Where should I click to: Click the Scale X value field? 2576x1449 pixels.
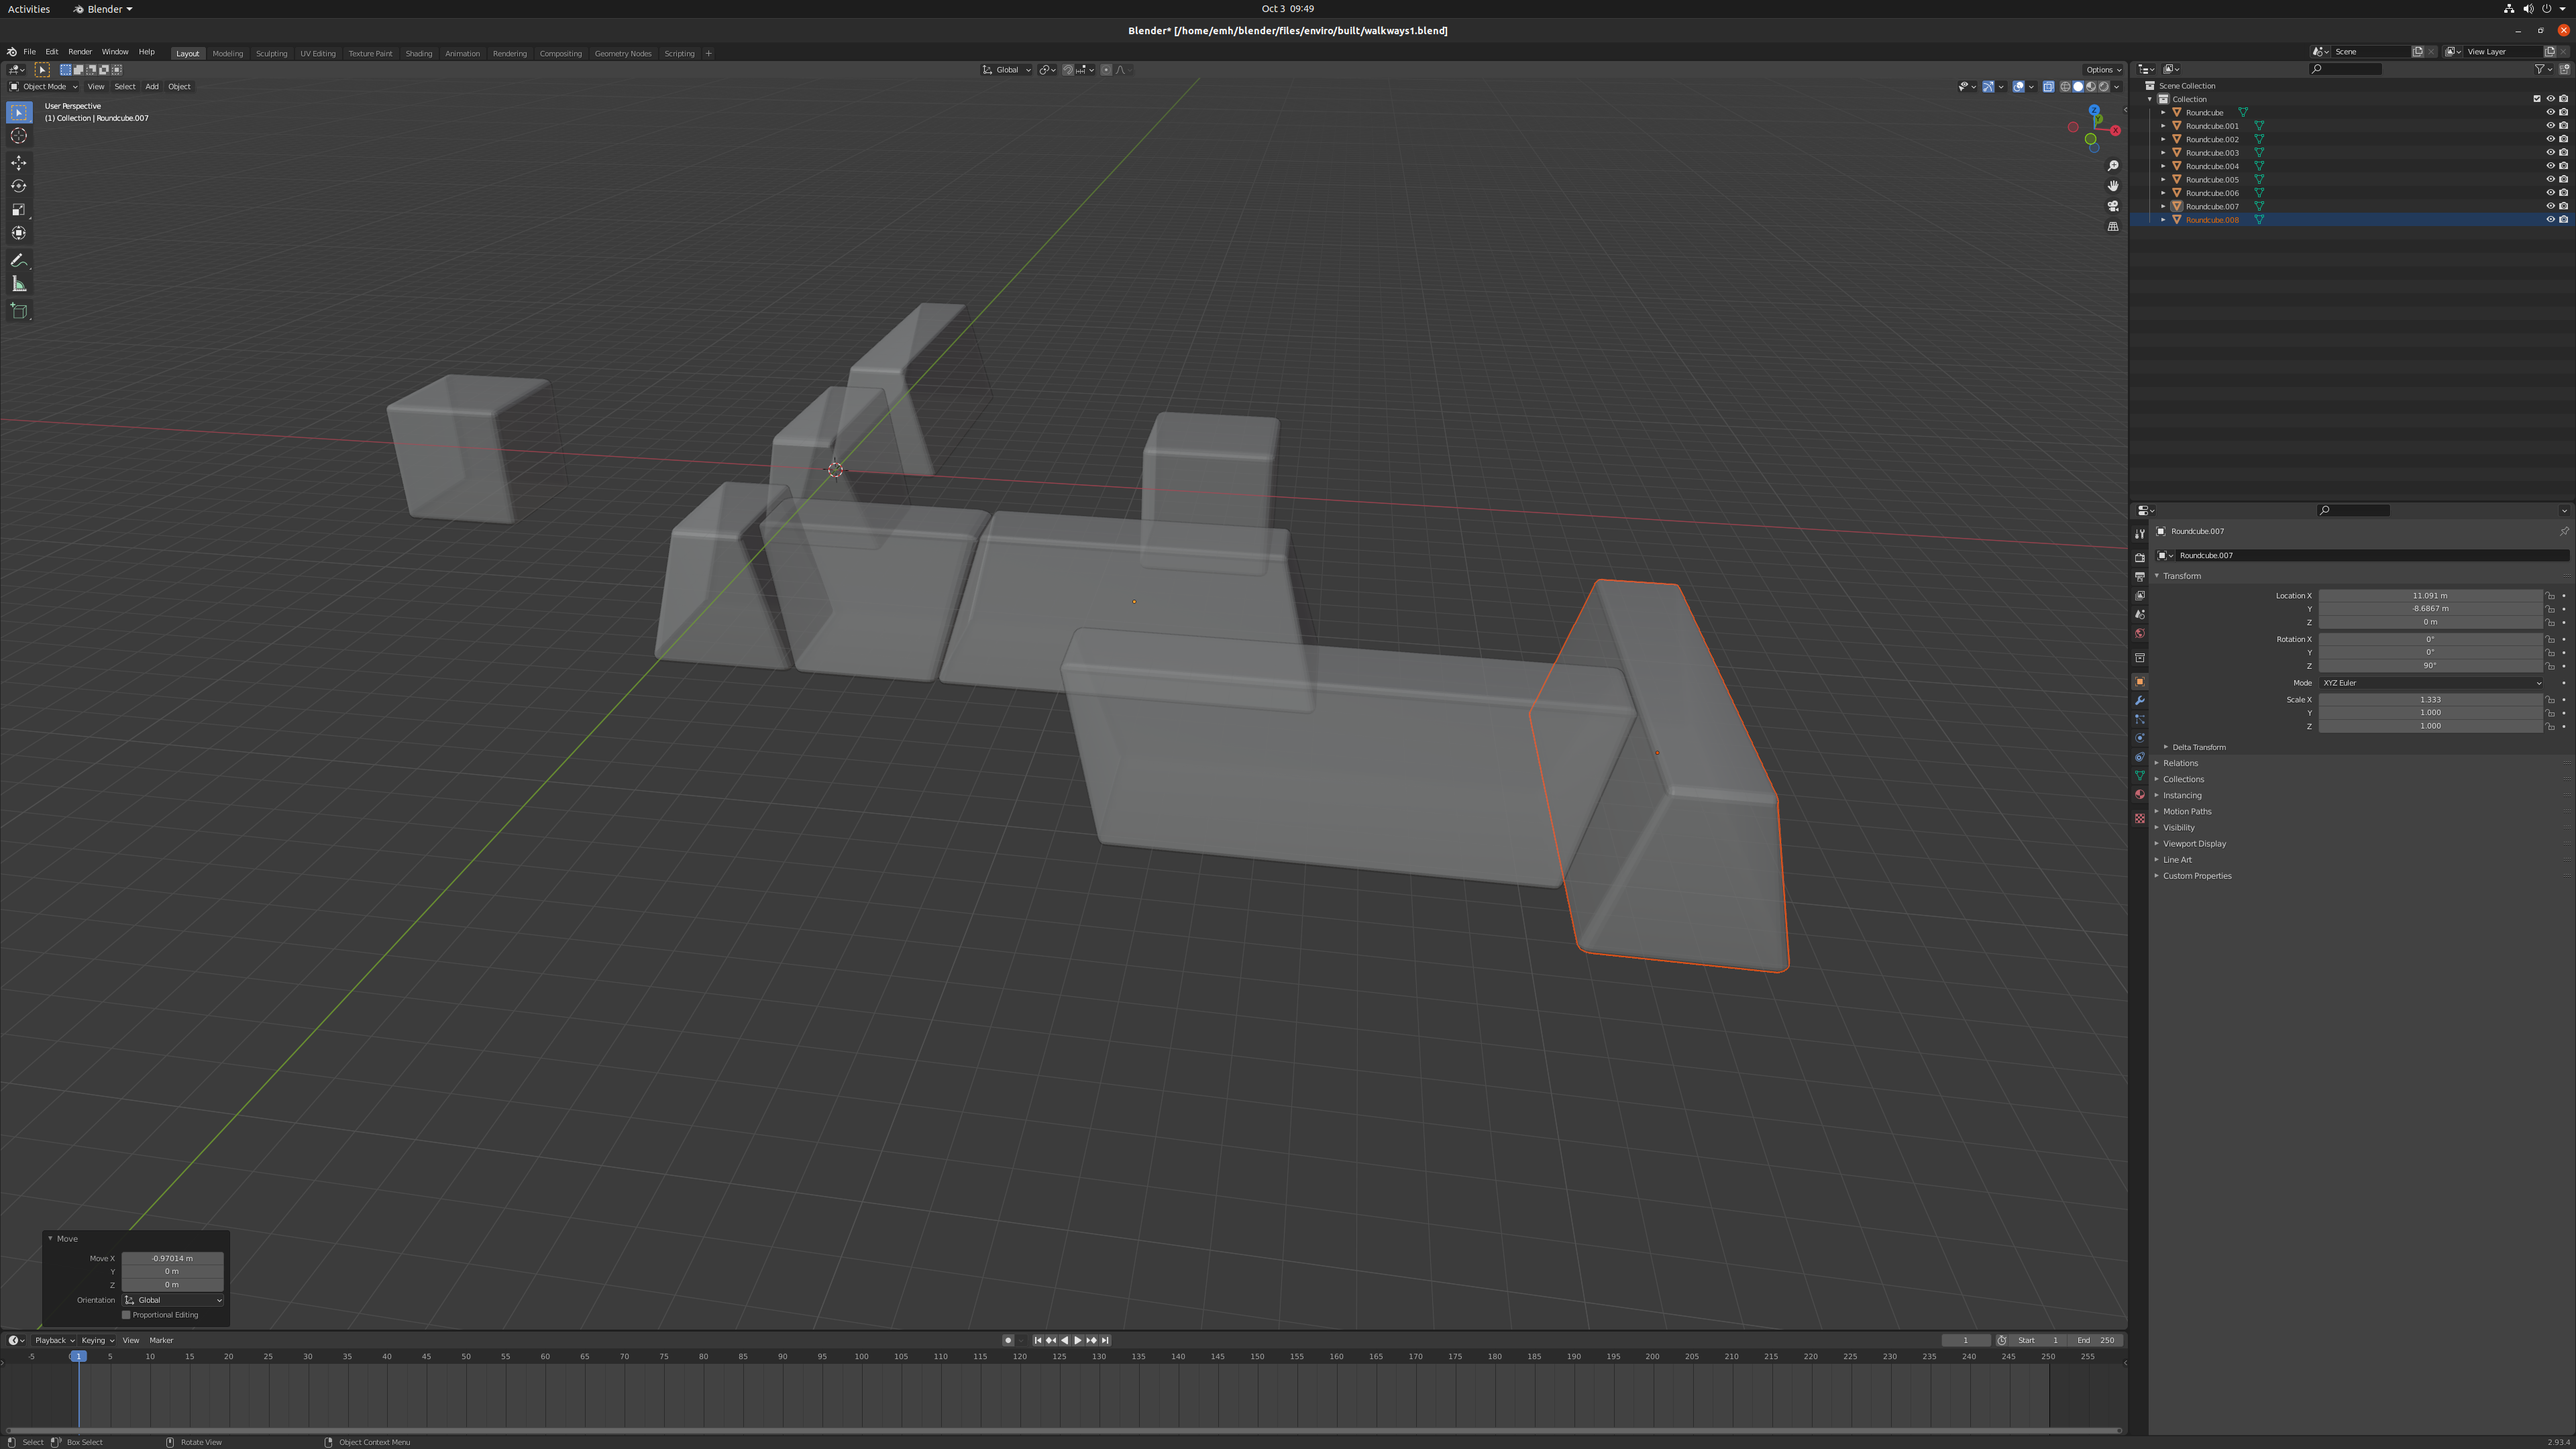[2431, 700]
